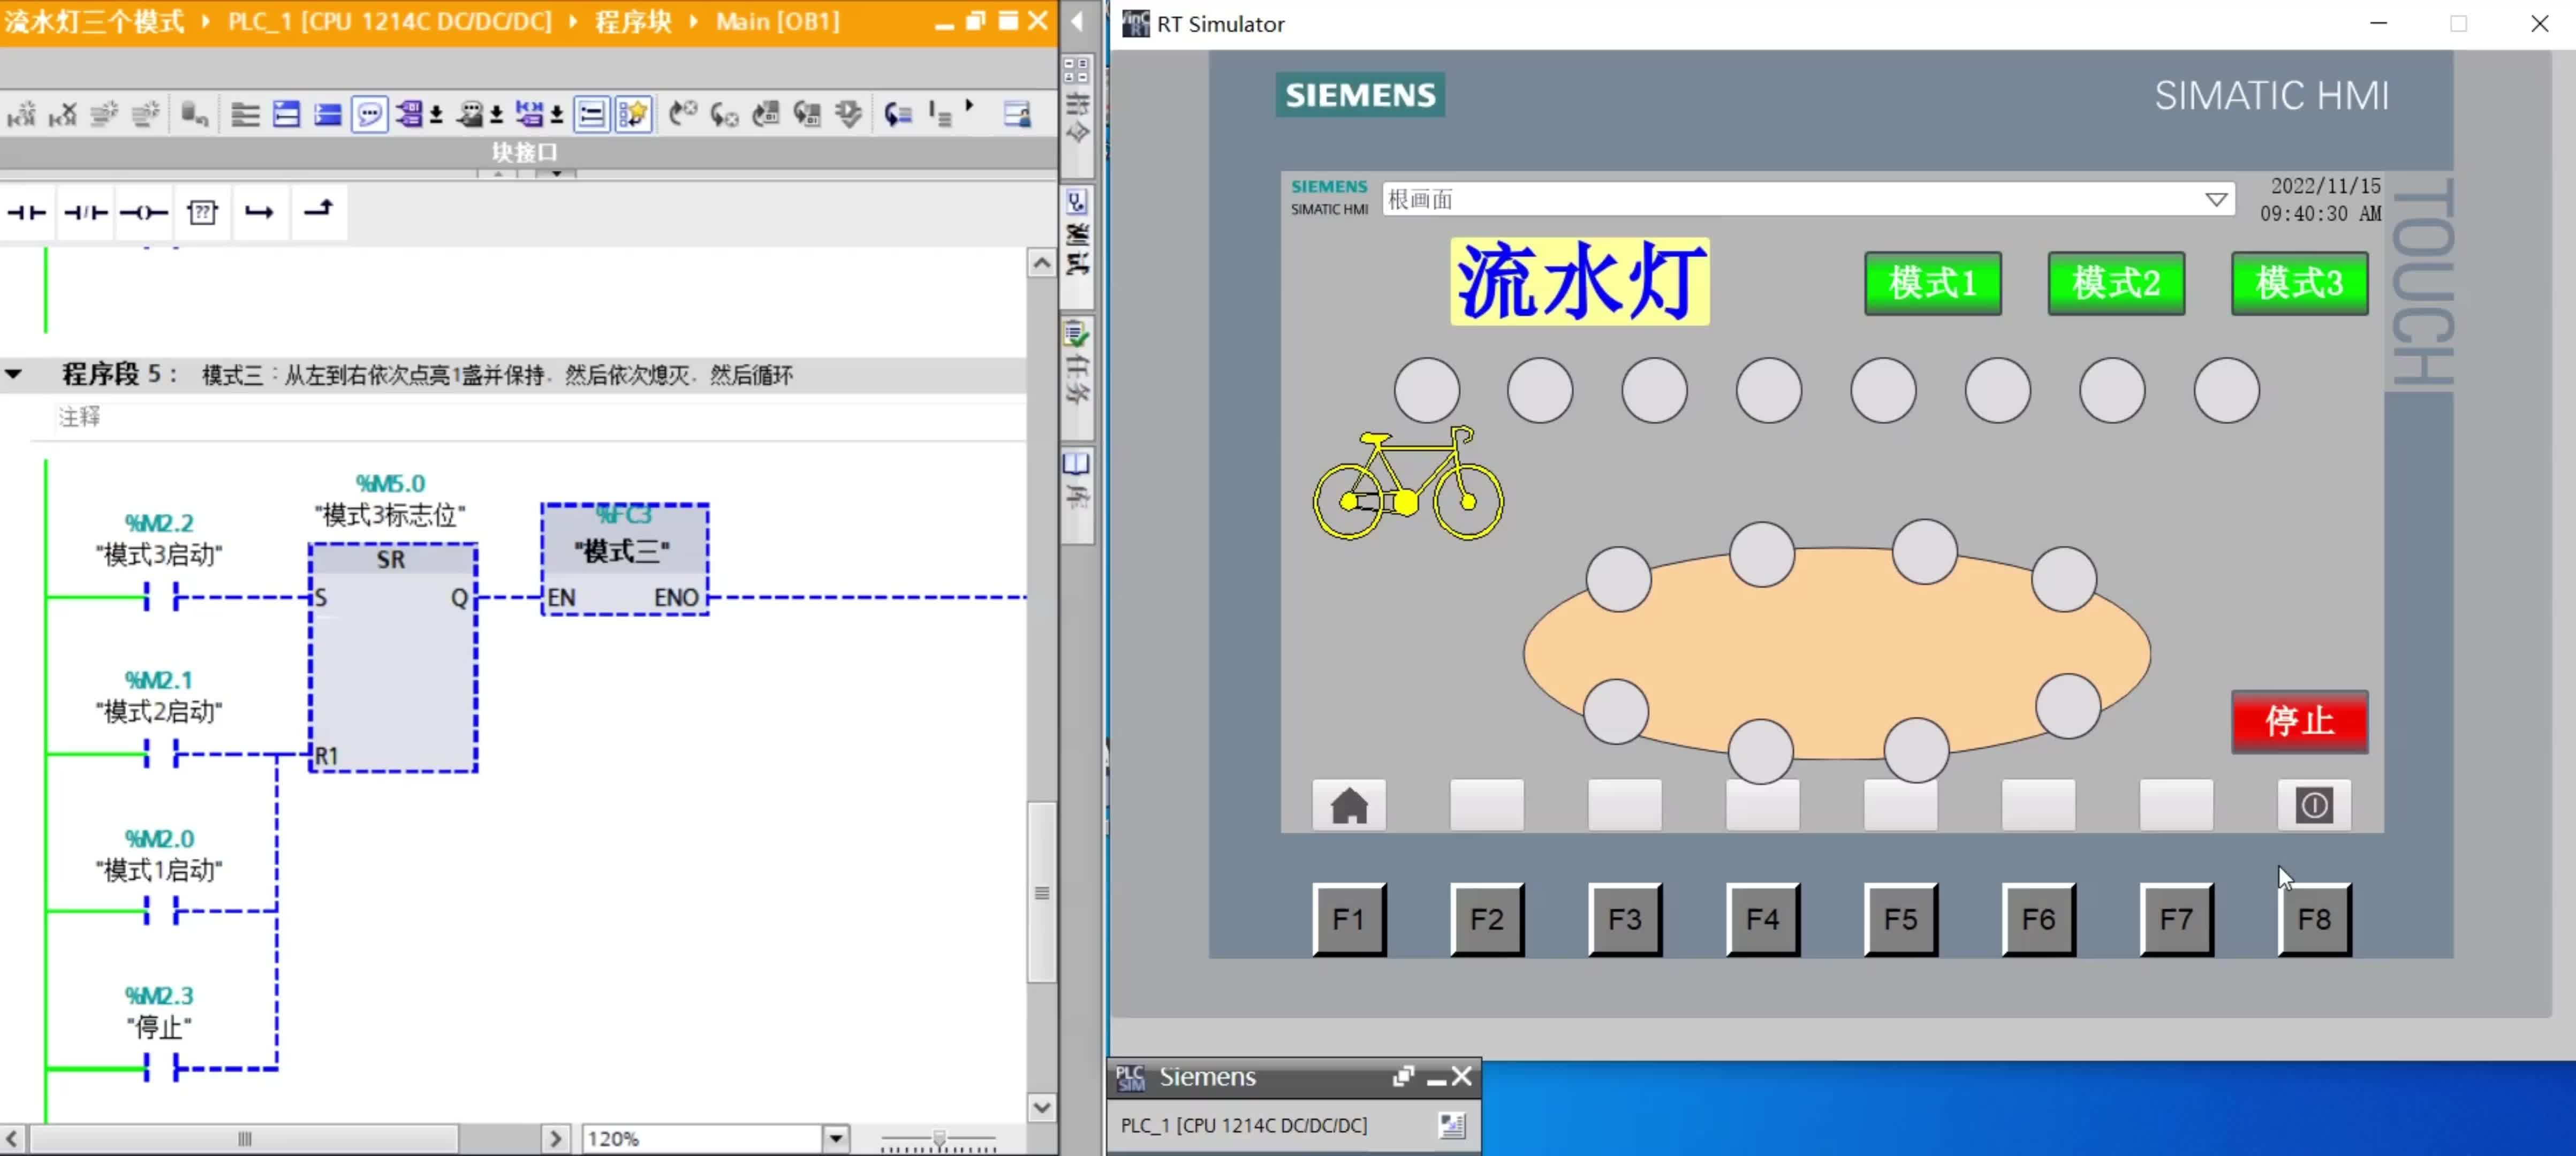
Task: Show more toolbar icons arrow
Action: [969, 106]
